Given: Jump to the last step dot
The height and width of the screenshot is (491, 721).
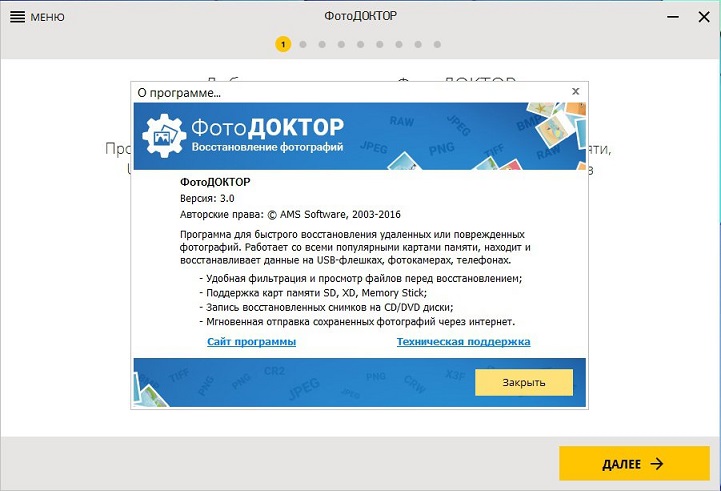Looking at the screenshot, I should coord(436,44).
